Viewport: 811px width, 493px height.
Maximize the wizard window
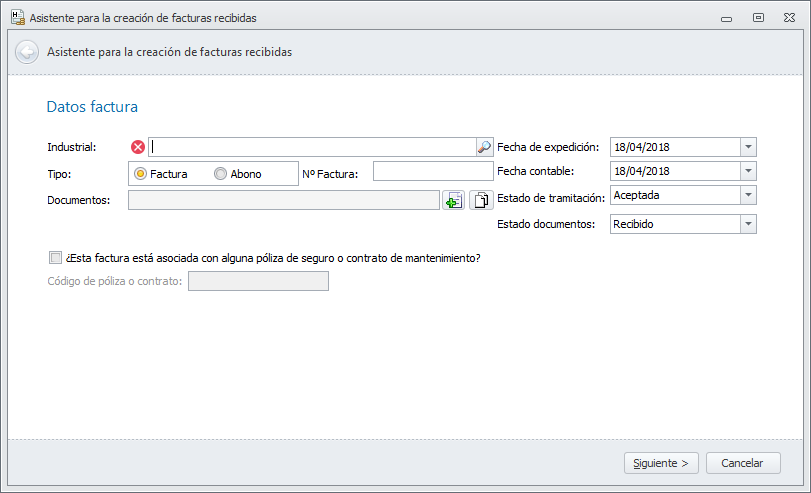coord(759,17)
